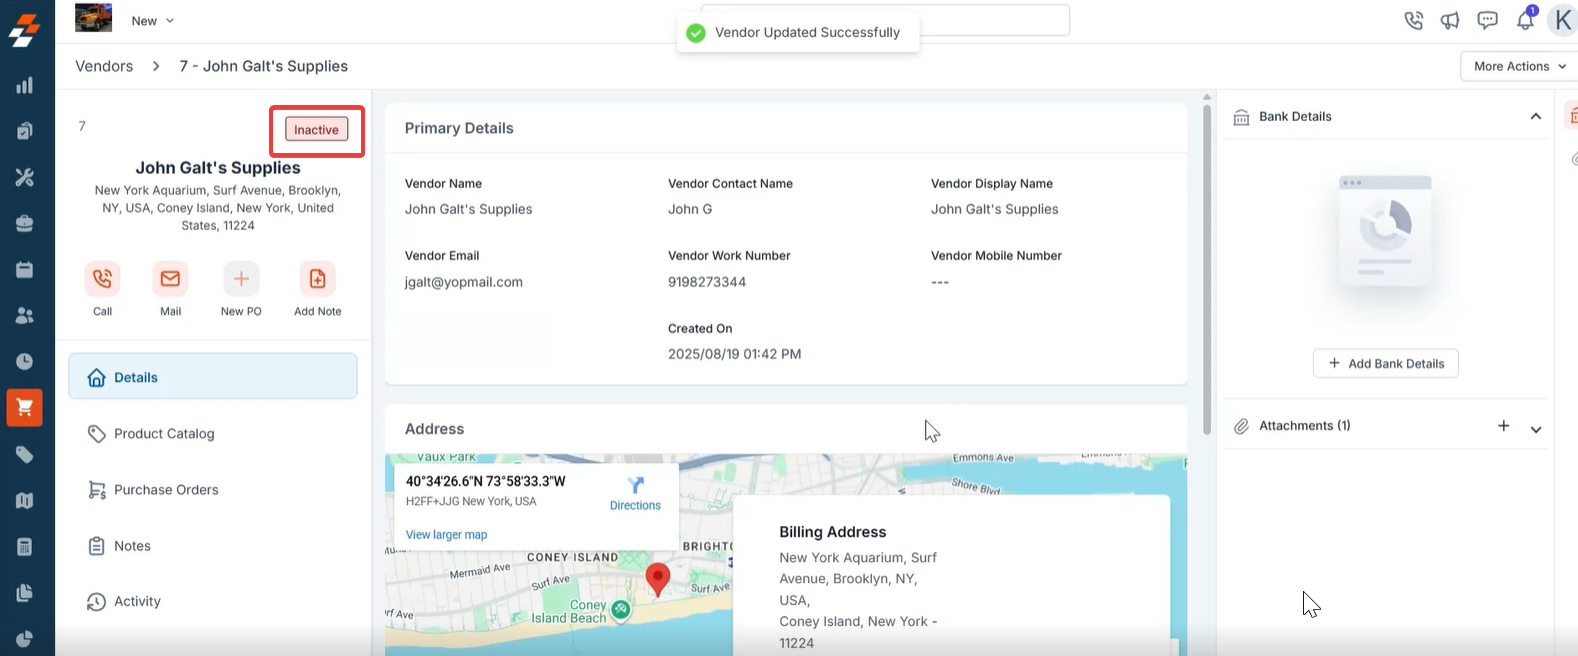Click the New PO plus icon
The width and height of the screenshot is (1578, 656).
(241, 278)
